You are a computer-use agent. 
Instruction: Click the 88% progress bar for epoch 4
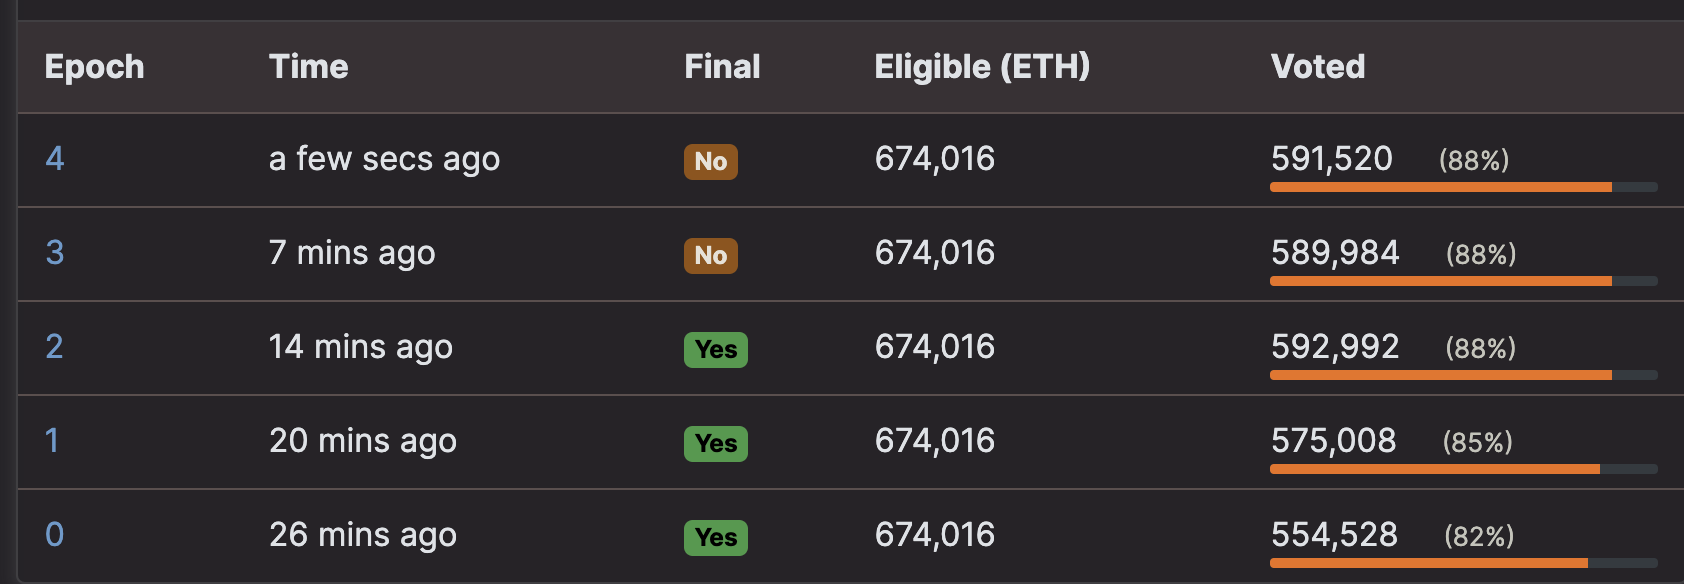click(1464, 187)
